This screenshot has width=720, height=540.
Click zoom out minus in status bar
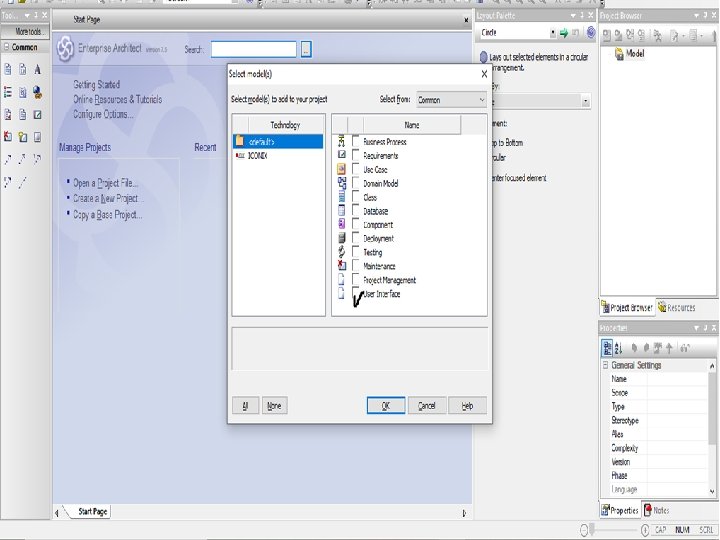point(584,530)
